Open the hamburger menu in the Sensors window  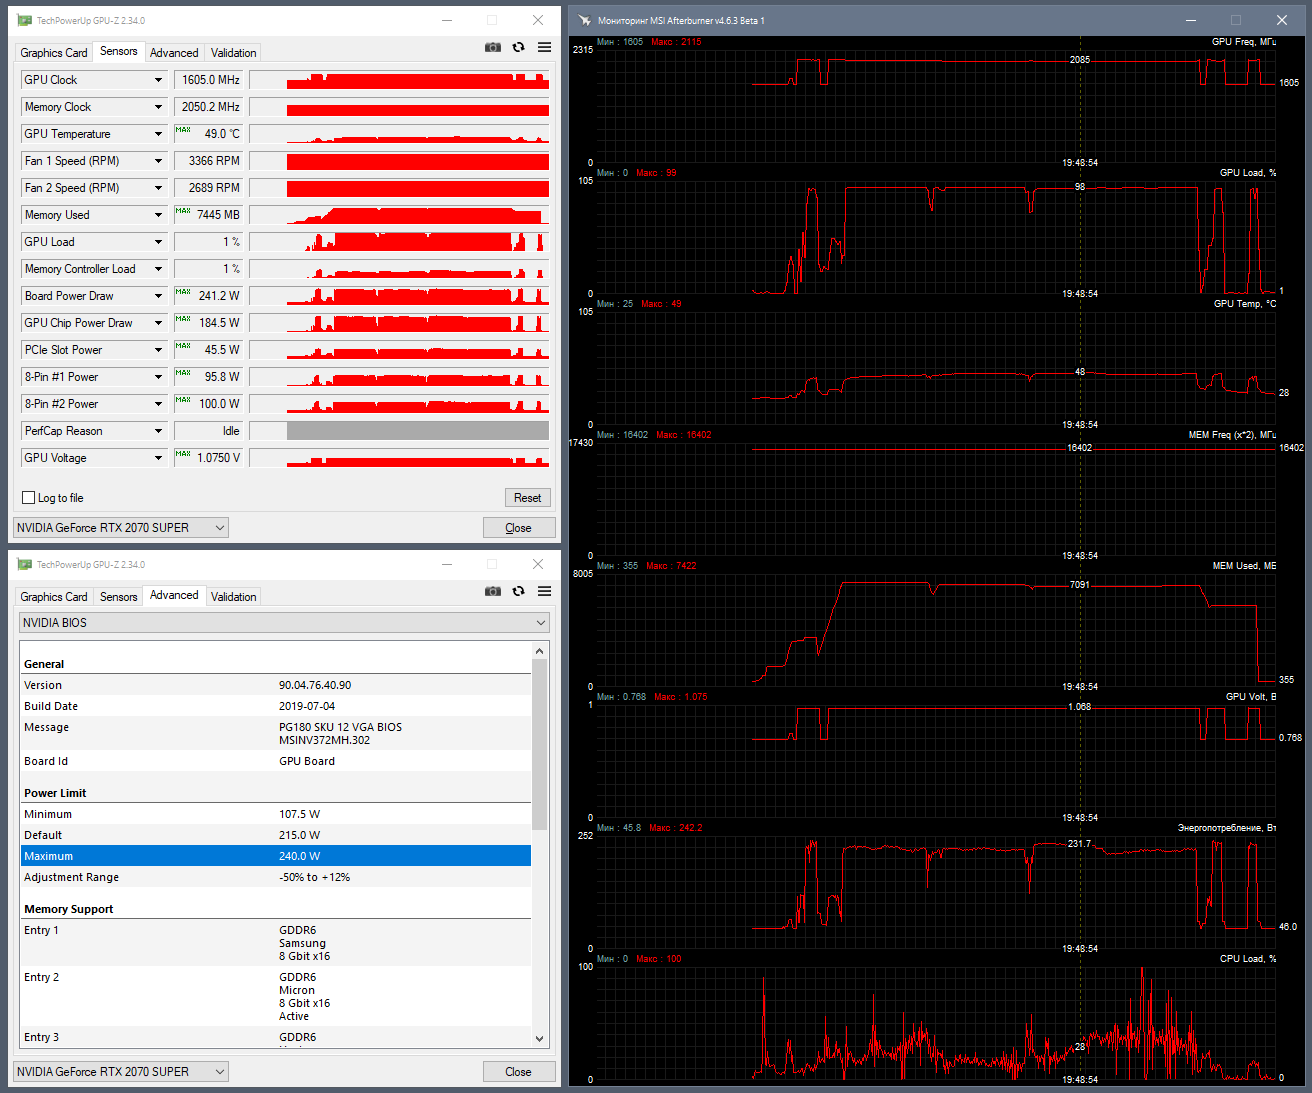[x=544, y=47]
